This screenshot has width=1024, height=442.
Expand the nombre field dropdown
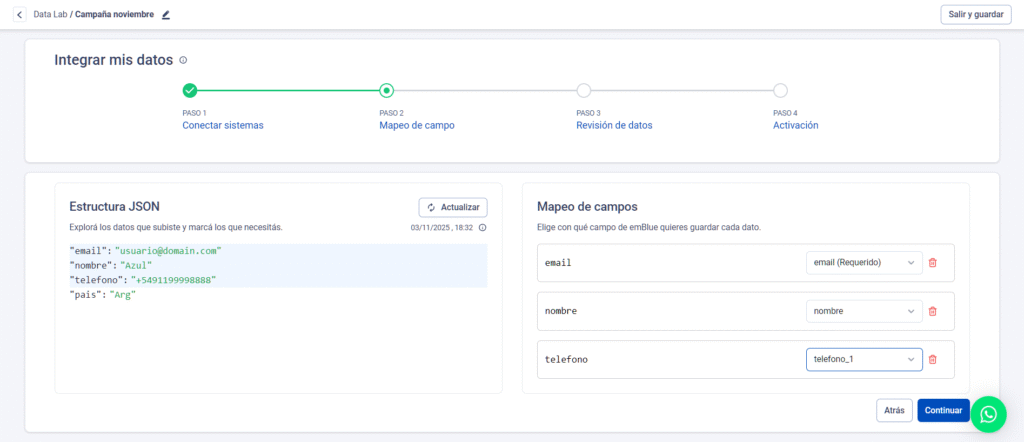click(x=864, y=311)
